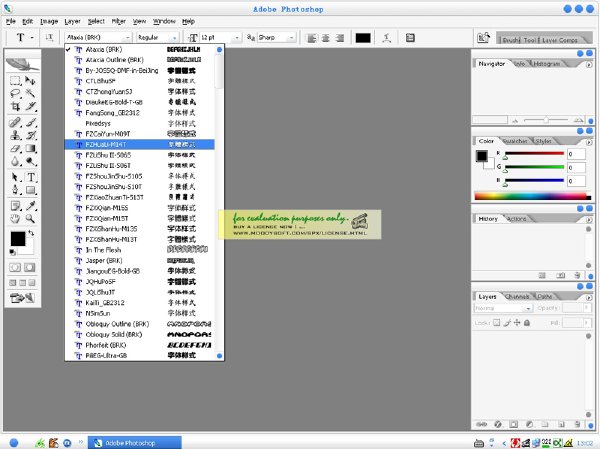
Task: Select the Type tool in toolbox
Action: pos(31,177)
